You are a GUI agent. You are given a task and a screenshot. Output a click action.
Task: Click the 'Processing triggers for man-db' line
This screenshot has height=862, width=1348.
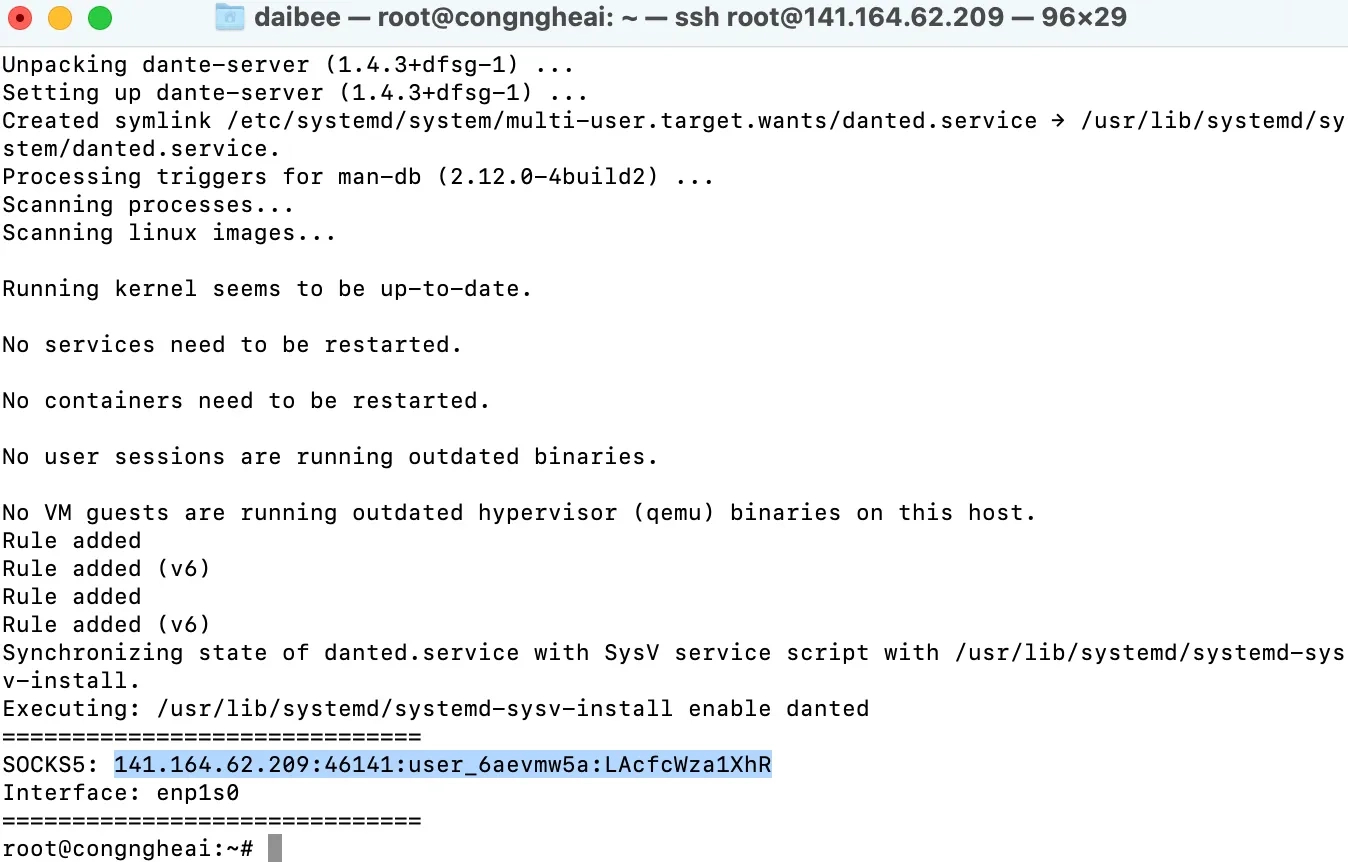358,177
